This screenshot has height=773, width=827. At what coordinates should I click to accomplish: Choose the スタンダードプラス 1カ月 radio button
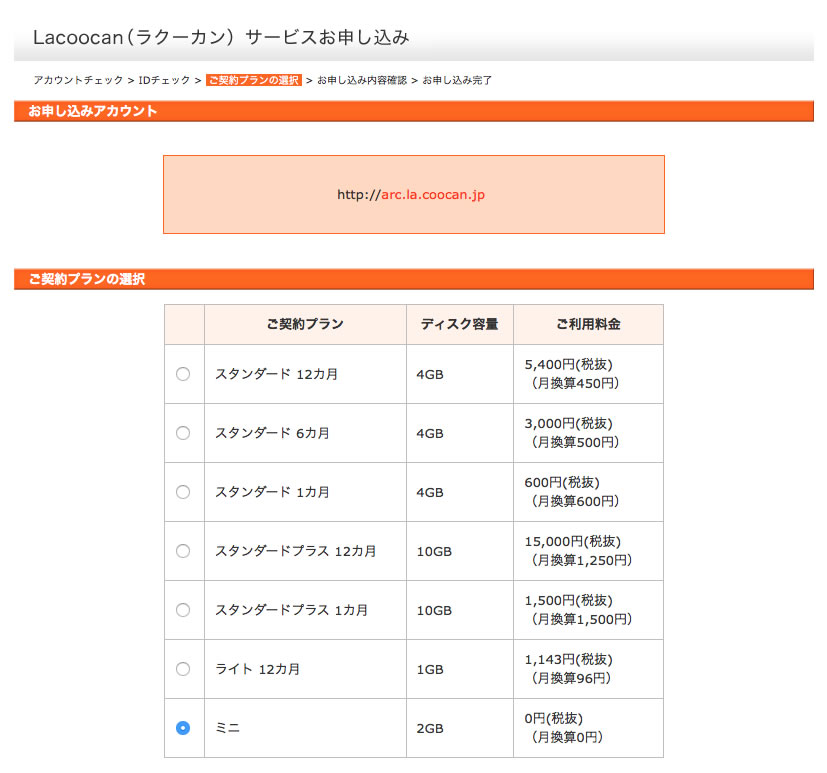[182, 610]
